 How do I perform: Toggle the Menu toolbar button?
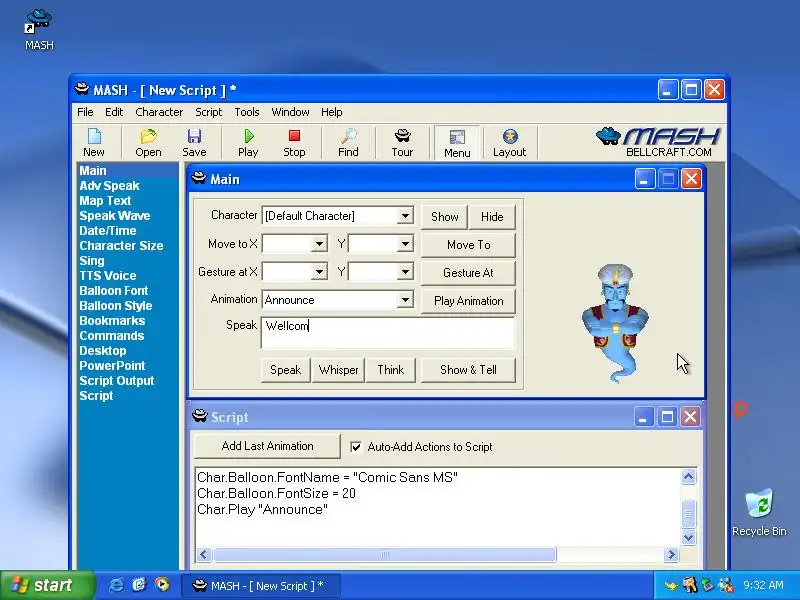(x=457, y=143)
